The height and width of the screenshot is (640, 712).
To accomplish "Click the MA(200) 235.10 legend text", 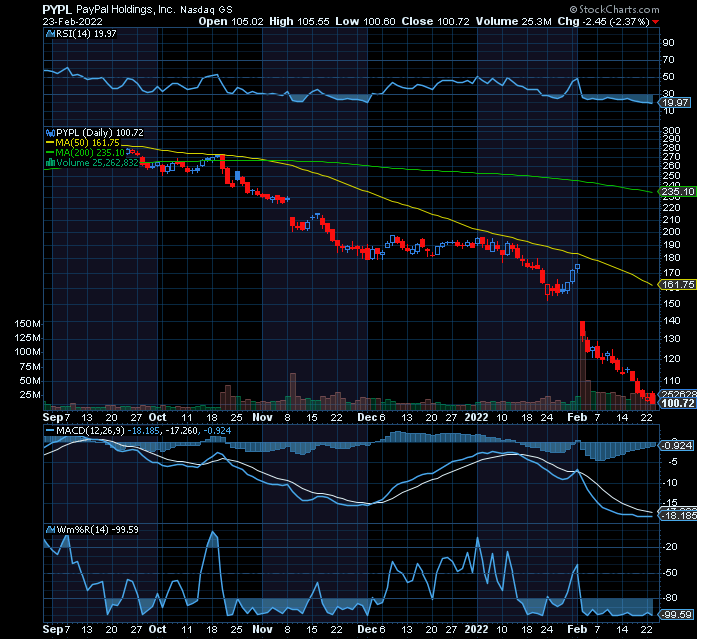I will tap(90, 153).
